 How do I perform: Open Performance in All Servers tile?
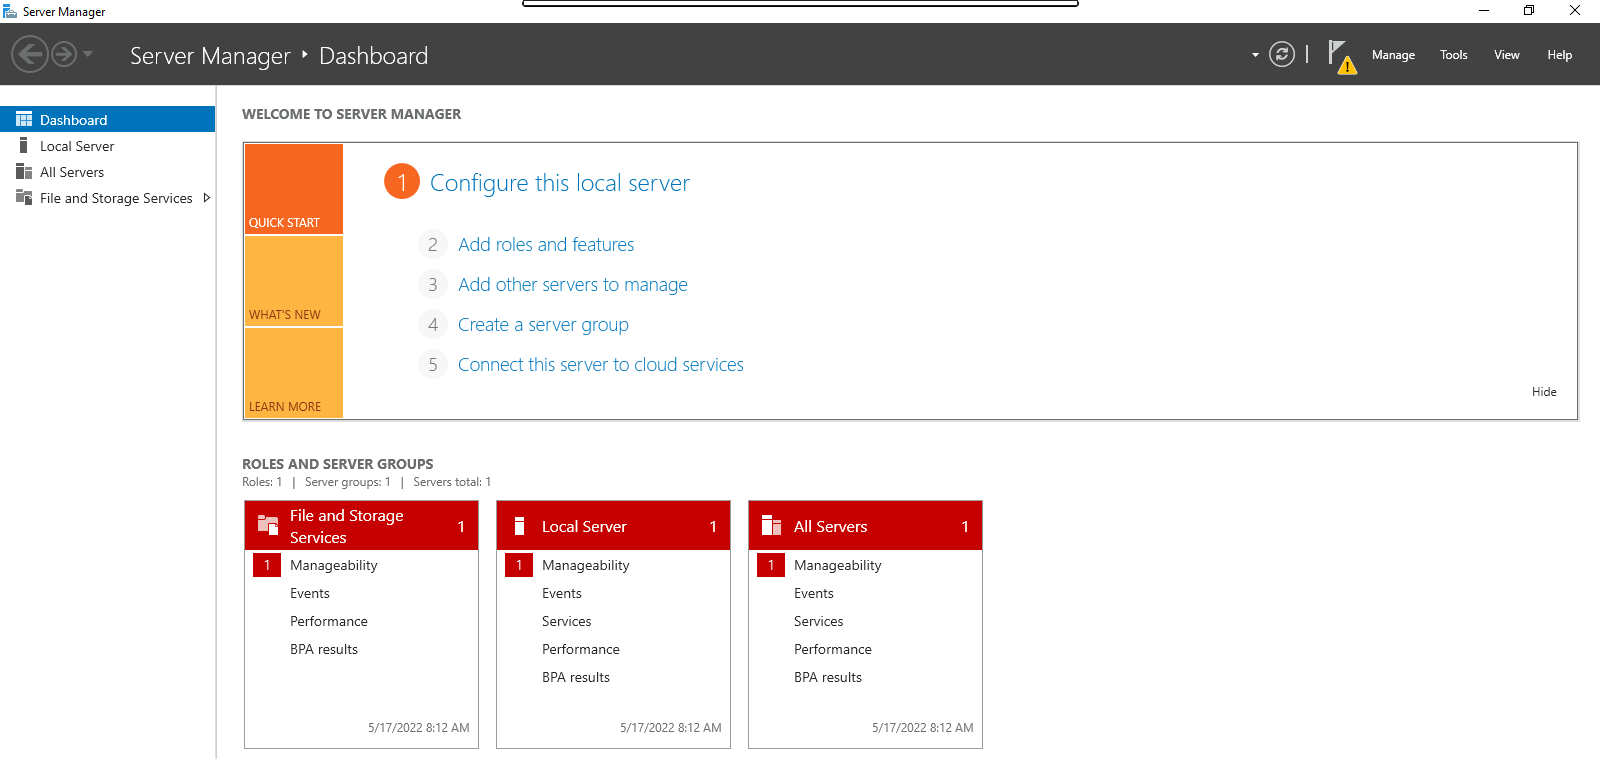[833, 649]
